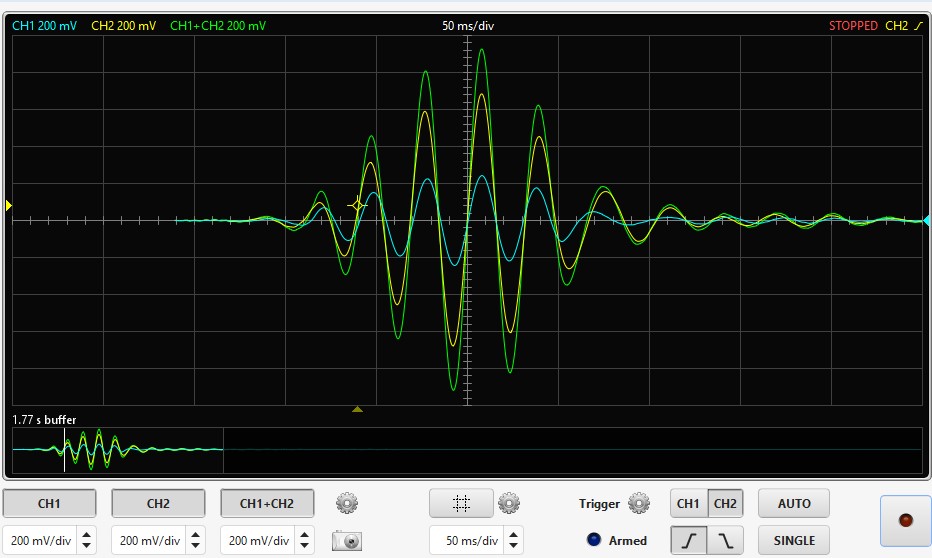Decrease the time base per division

click(x=514, y=546)
